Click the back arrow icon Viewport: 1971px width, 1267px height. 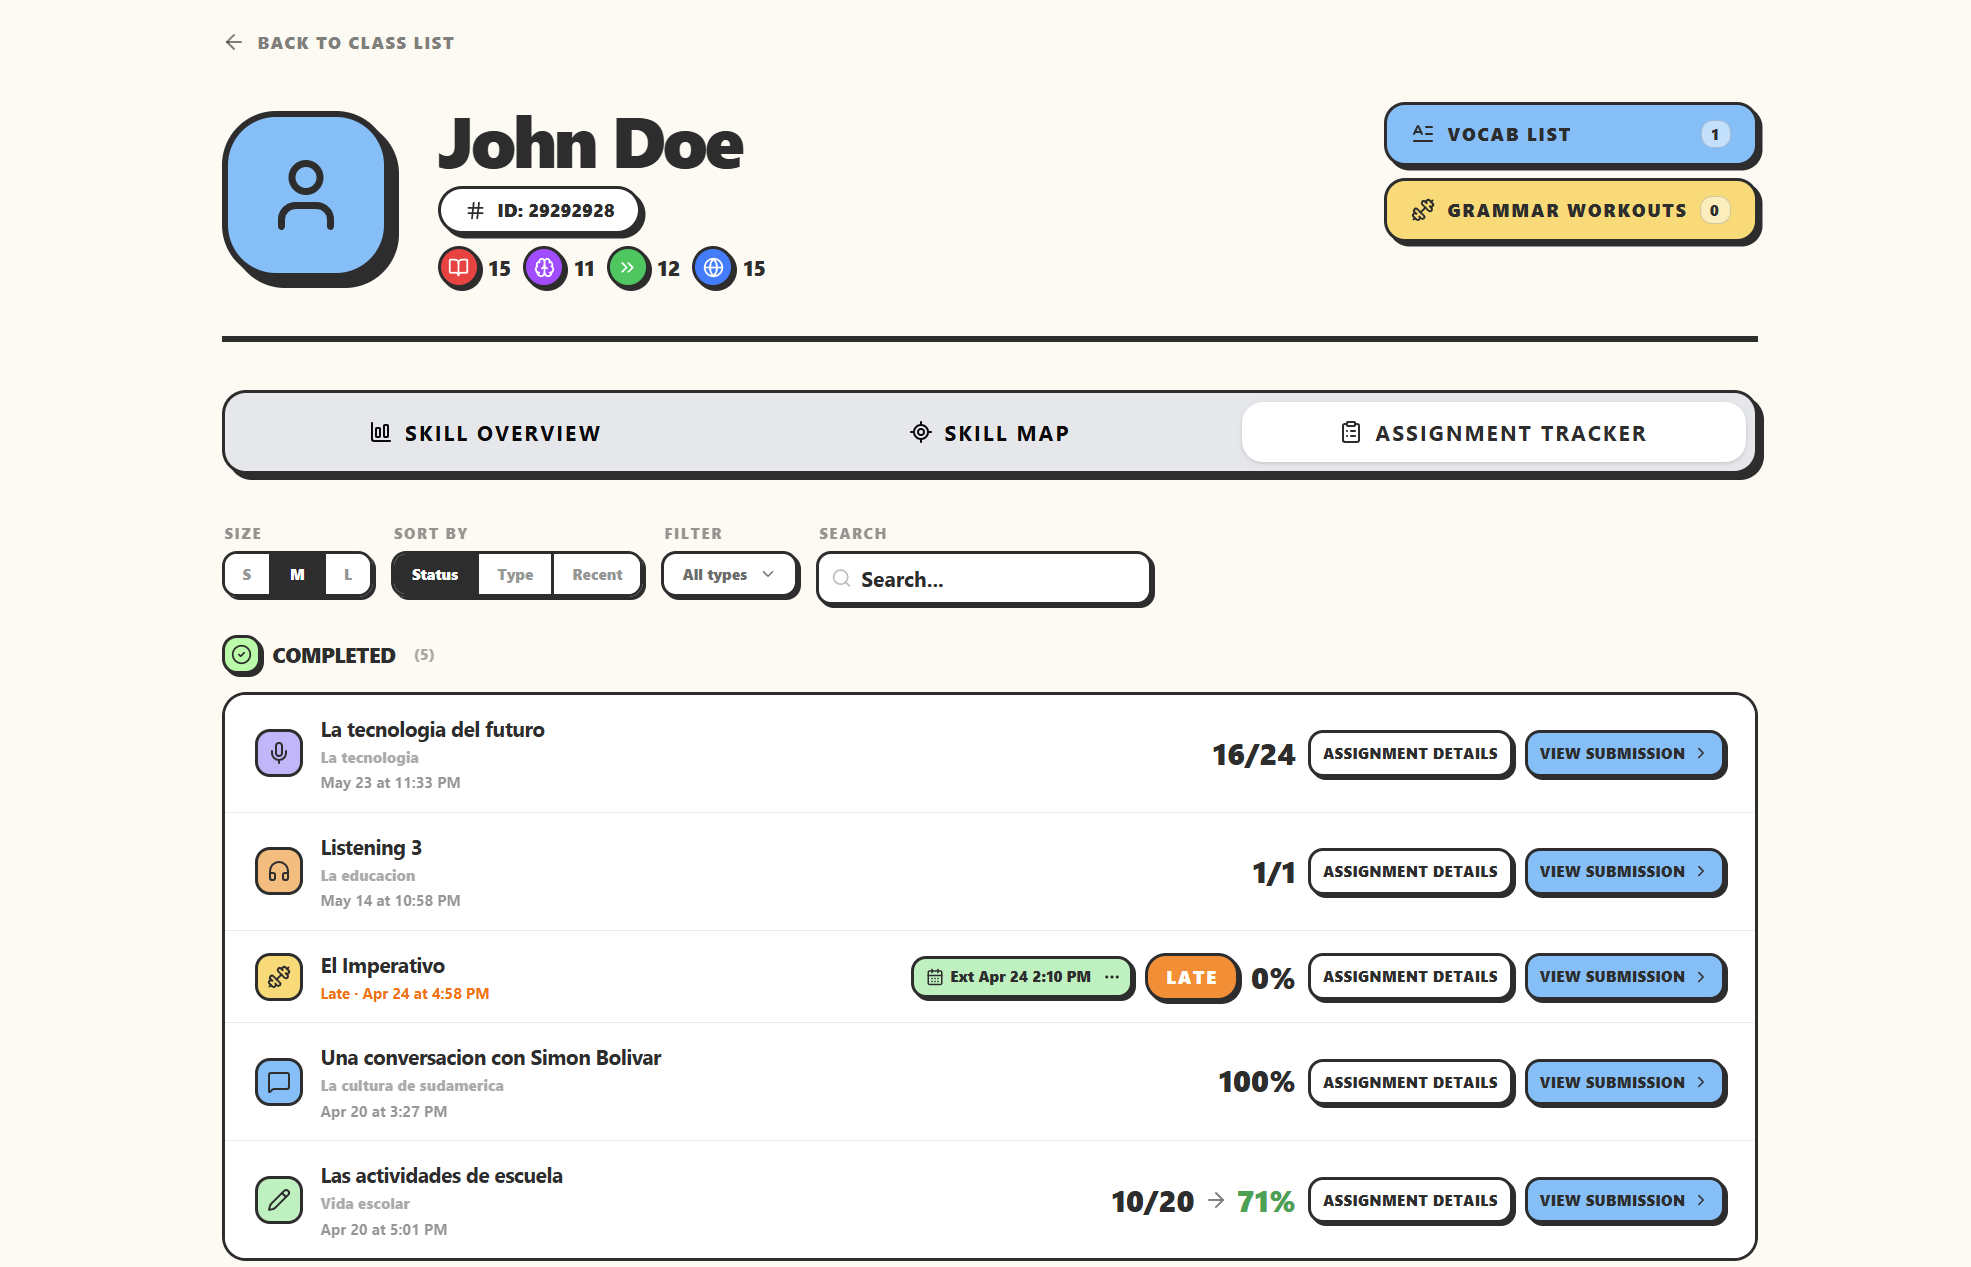(234, 42)
